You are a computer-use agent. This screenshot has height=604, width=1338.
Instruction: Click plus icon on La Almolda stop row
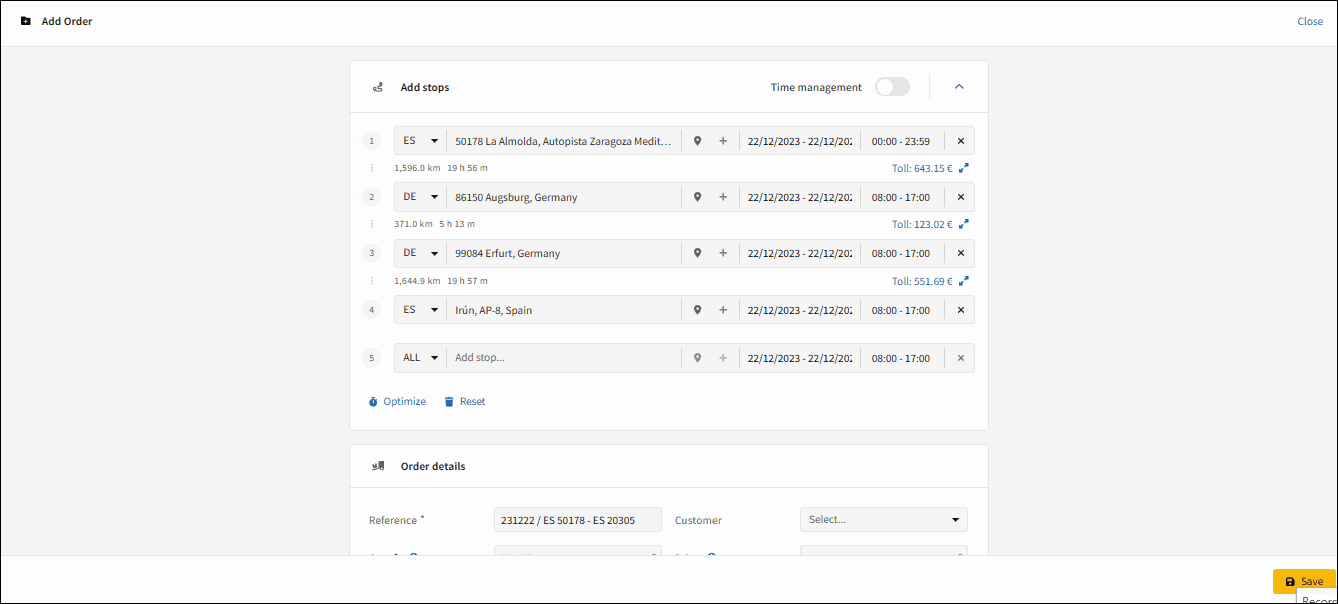tap(723, 141)
